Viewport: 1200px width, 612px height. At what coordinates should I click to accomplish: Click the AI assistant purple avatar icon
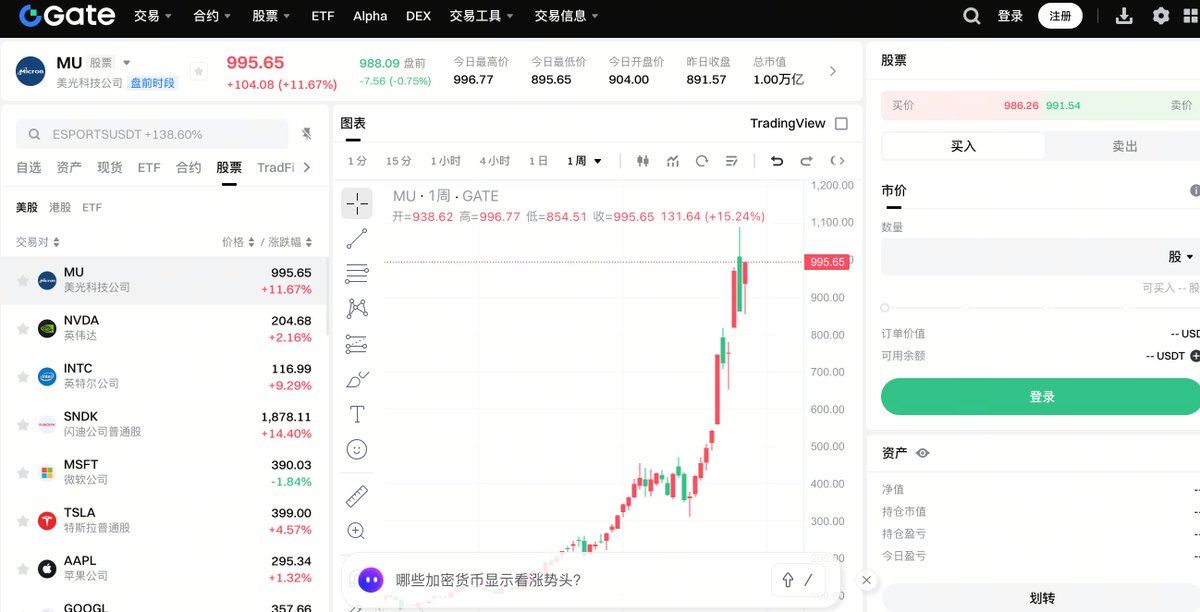371,579
